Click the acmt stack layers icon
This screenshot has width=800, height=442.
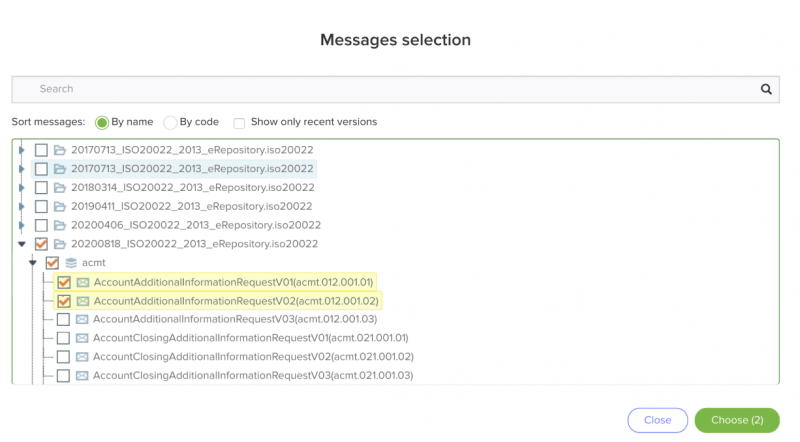click(x=71, y=263)
